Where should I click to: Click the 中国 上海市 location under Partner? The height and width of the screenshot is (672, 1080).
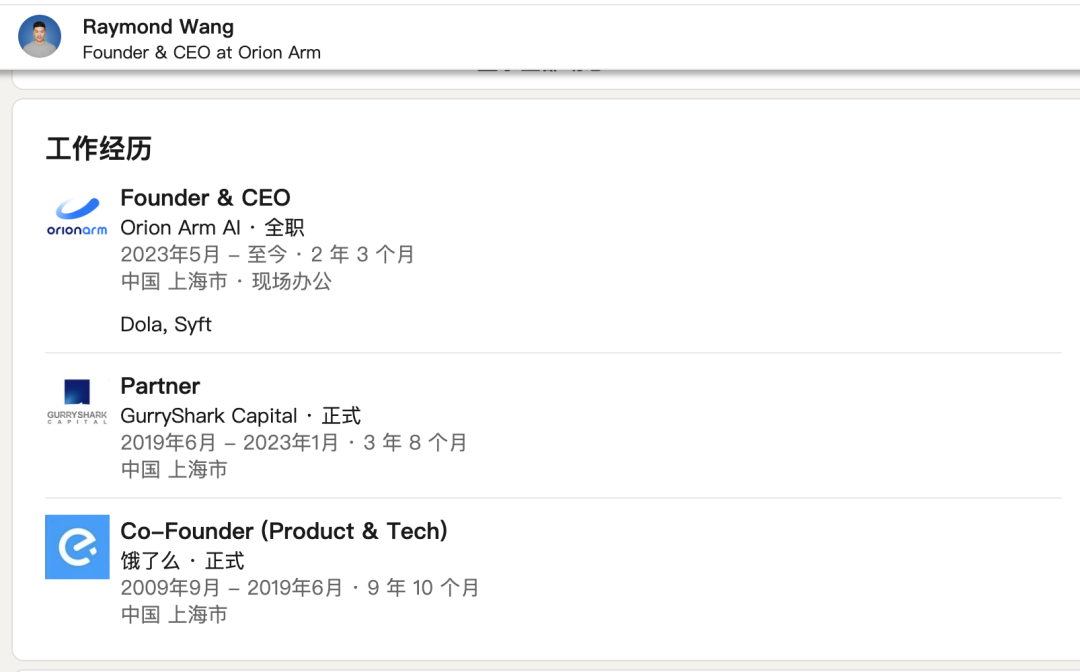pos(174,469)
